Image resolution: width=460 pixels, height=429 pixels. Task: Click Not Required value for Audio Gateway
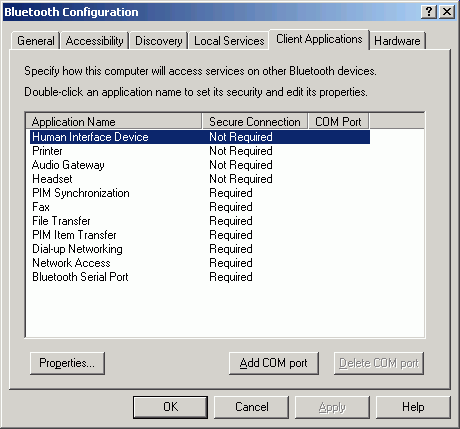tap(241, 165)
